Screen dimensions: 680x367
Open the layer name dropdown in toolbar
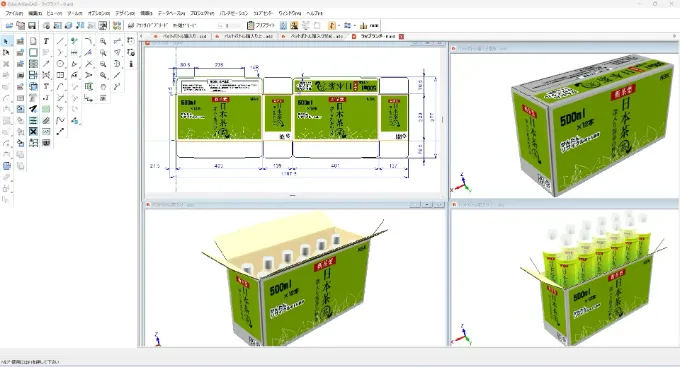tap(219, 26)
